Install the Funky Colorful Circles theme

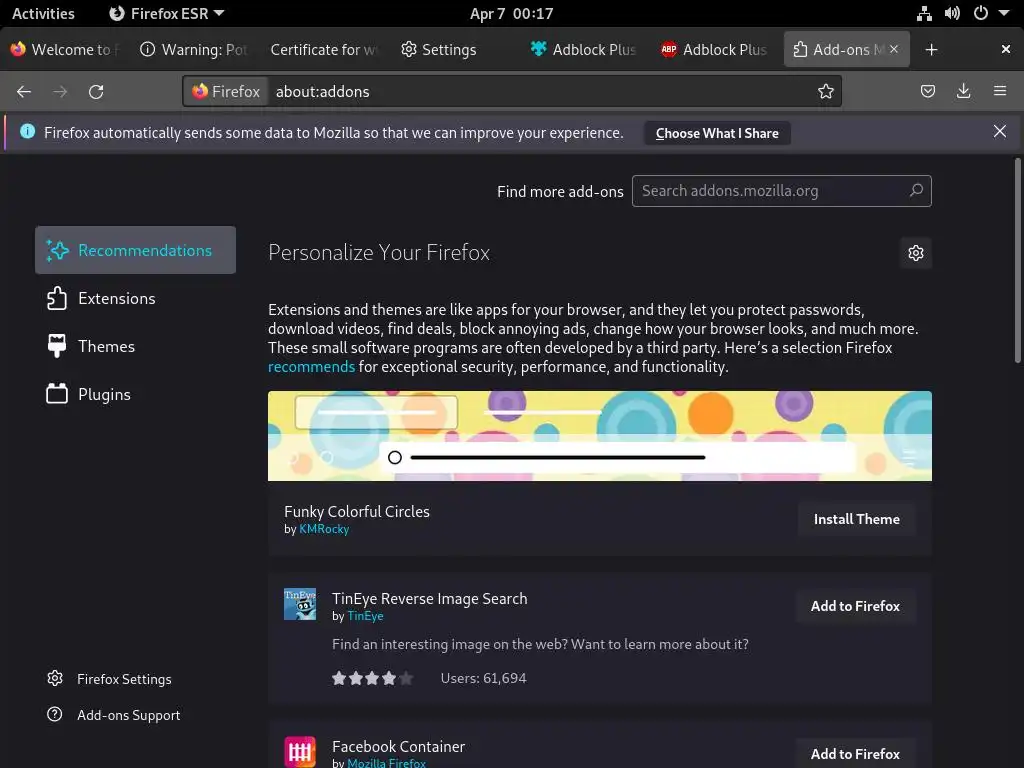click(856, 519)
